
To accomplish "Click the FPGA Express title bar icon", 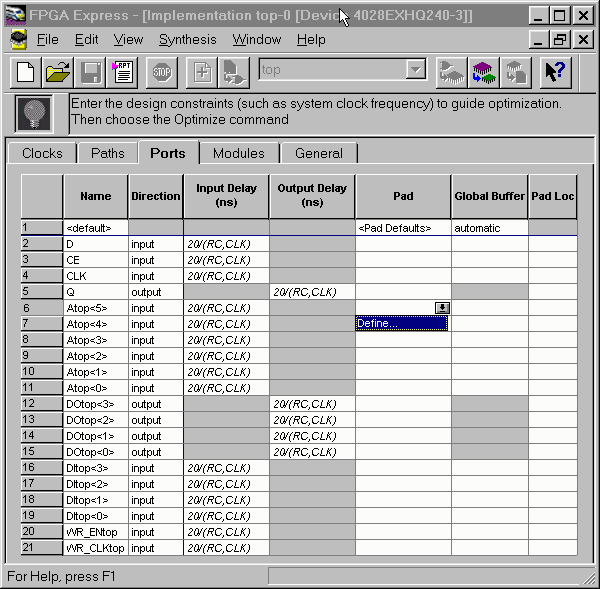I will pyautogui.click(x=16, y=15).
